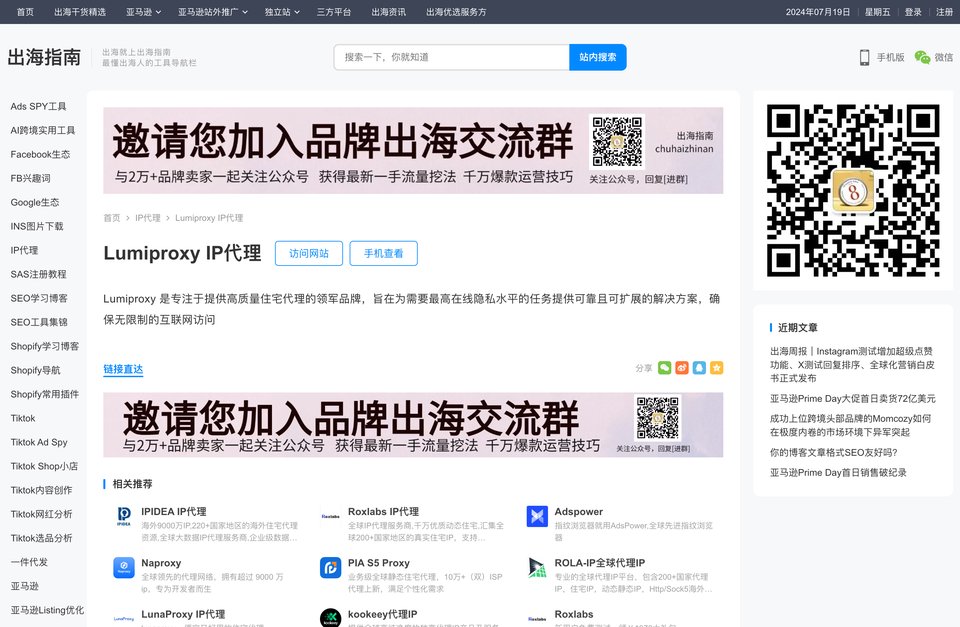This screenshot has width=960, height=627.
Task: Open 出海优选服务方 in top navigation
Action: click(456, 12)
